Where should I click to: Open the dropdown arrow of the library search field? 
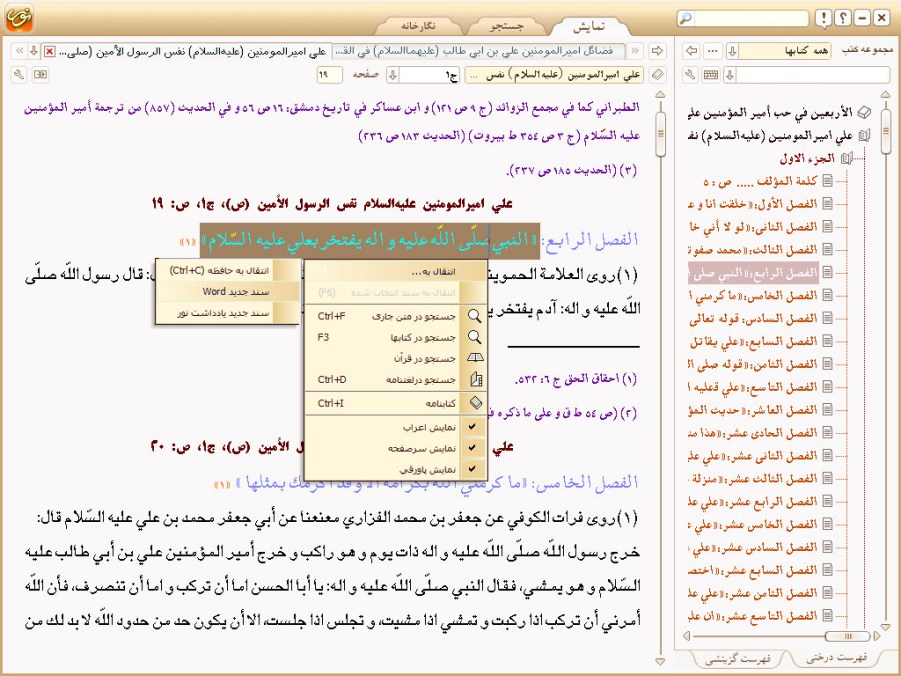(730, 75)
